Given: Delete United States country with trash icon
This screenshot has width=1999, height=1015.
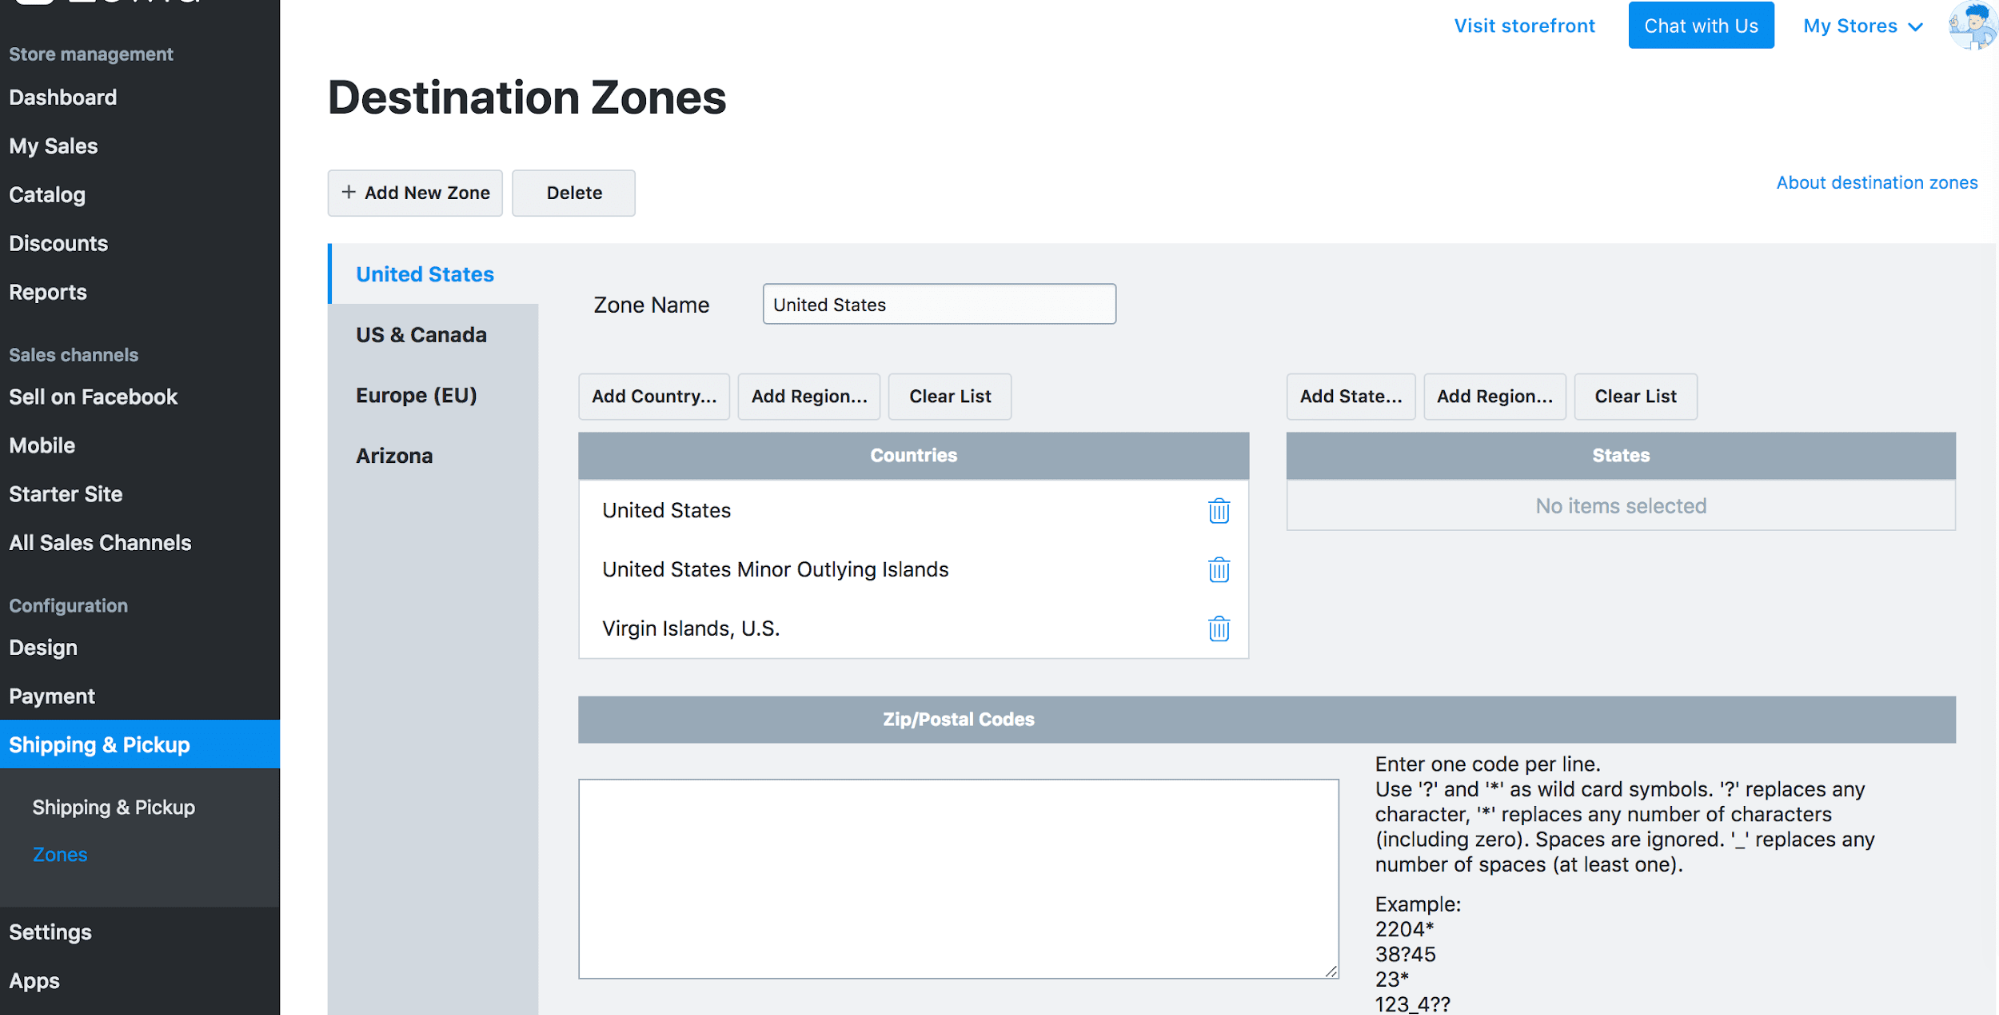Looking at the screenshot, I should tap(1218, 511).
